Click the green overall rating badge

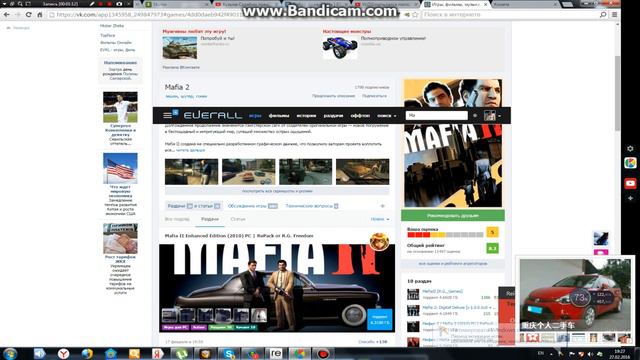coord(492,248)
